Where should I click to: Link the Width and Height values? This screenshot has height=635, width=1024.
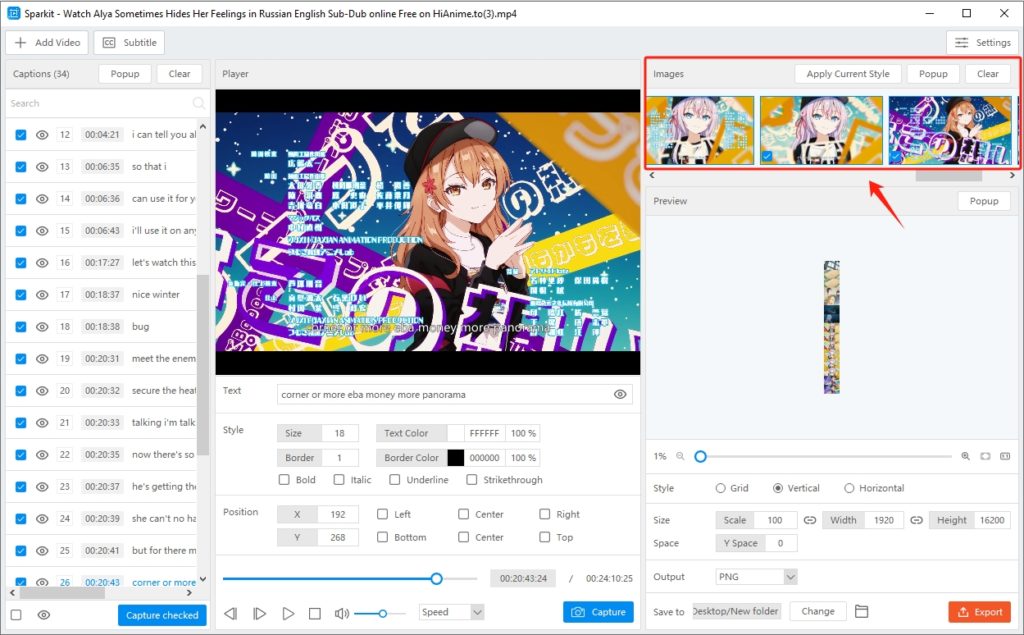pyautogui.click(x=916, y=519)
